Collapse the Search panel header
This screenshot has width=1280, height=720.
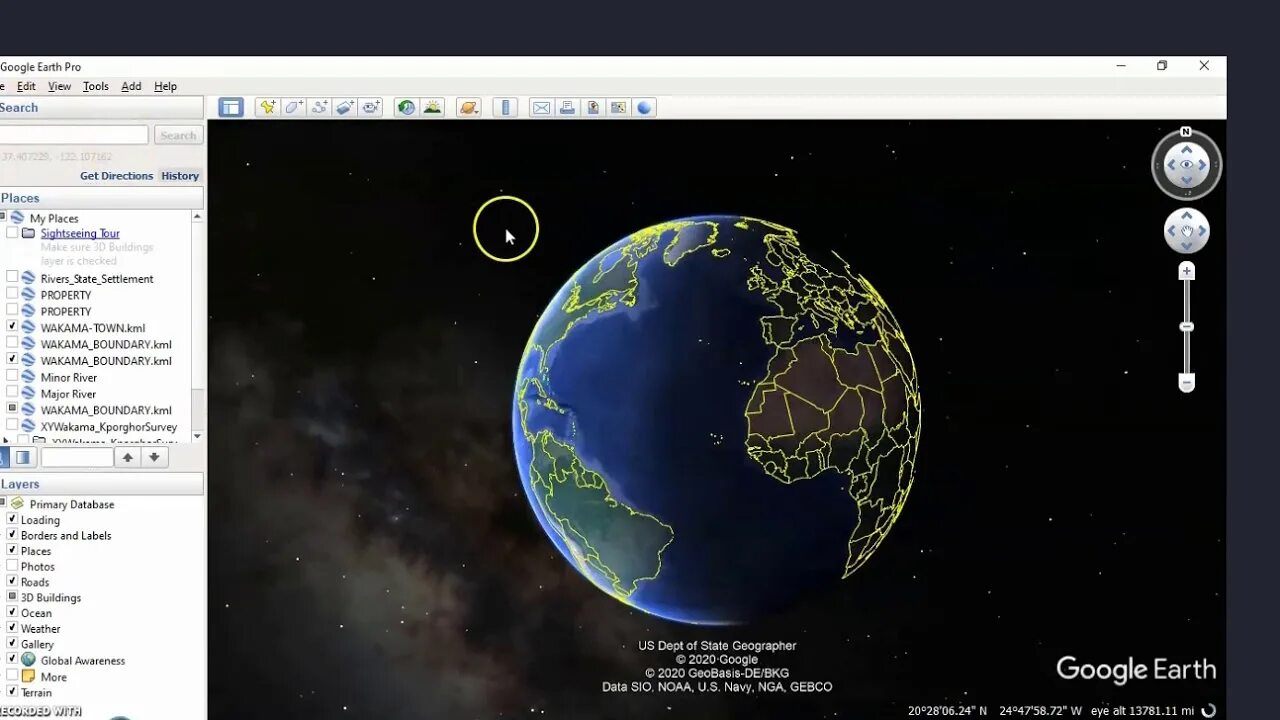(101, 108)
